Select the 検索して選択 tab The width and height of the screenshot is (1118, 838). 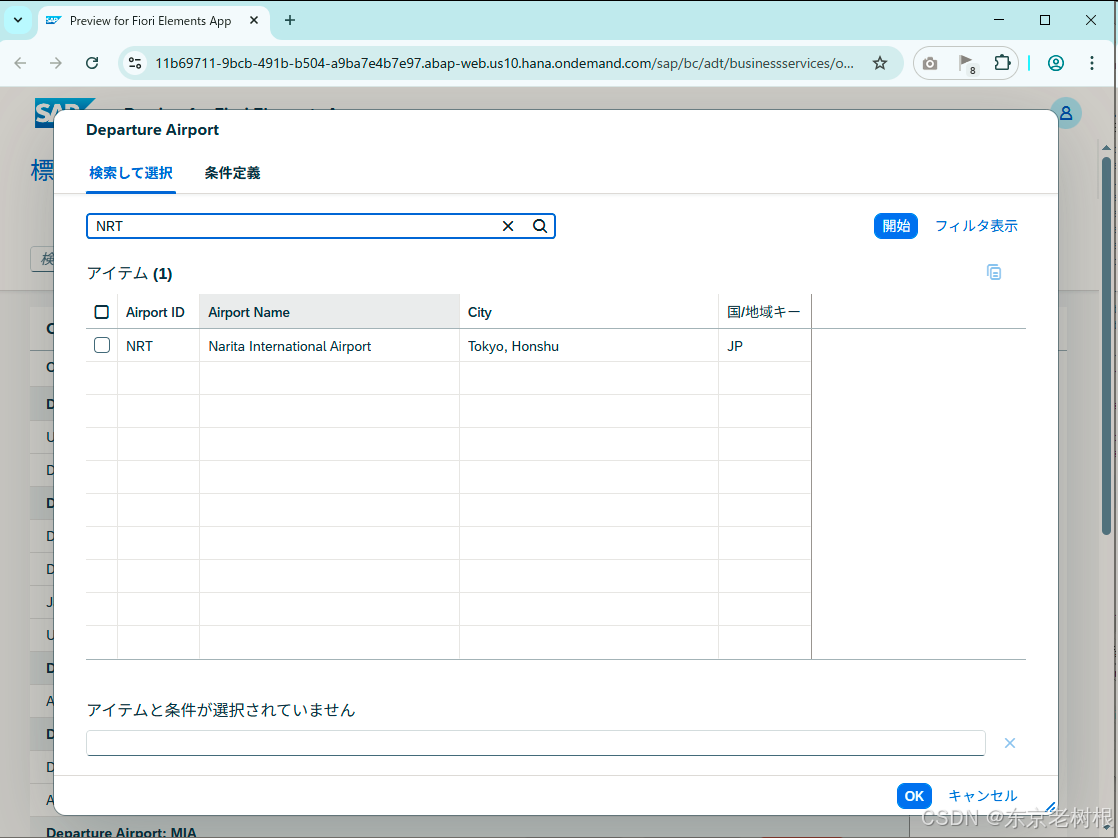[130, 172]
